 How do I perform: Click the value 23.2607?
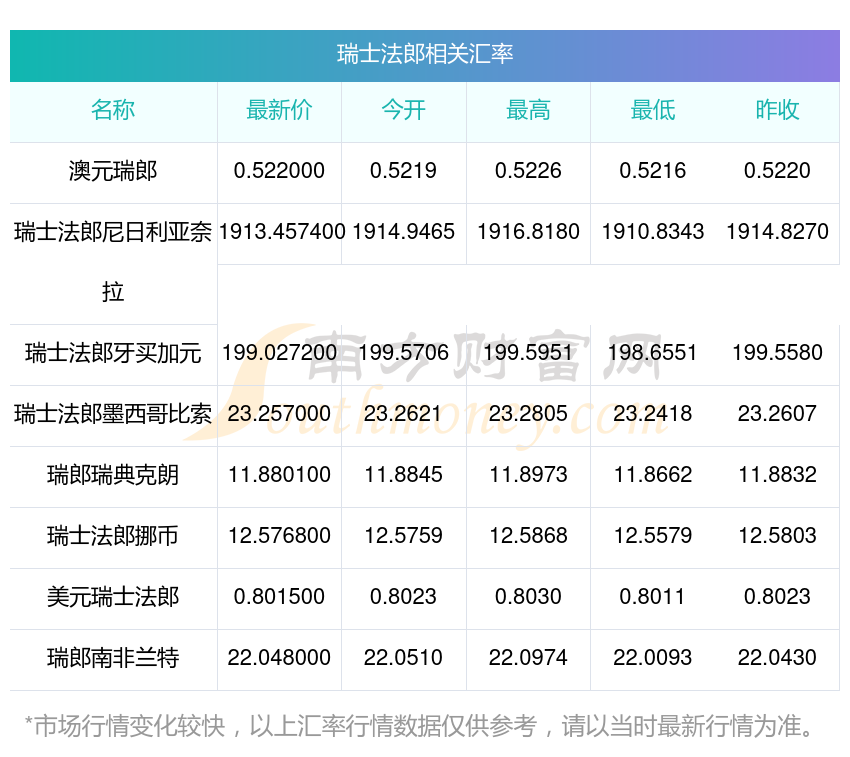(777, 414)
